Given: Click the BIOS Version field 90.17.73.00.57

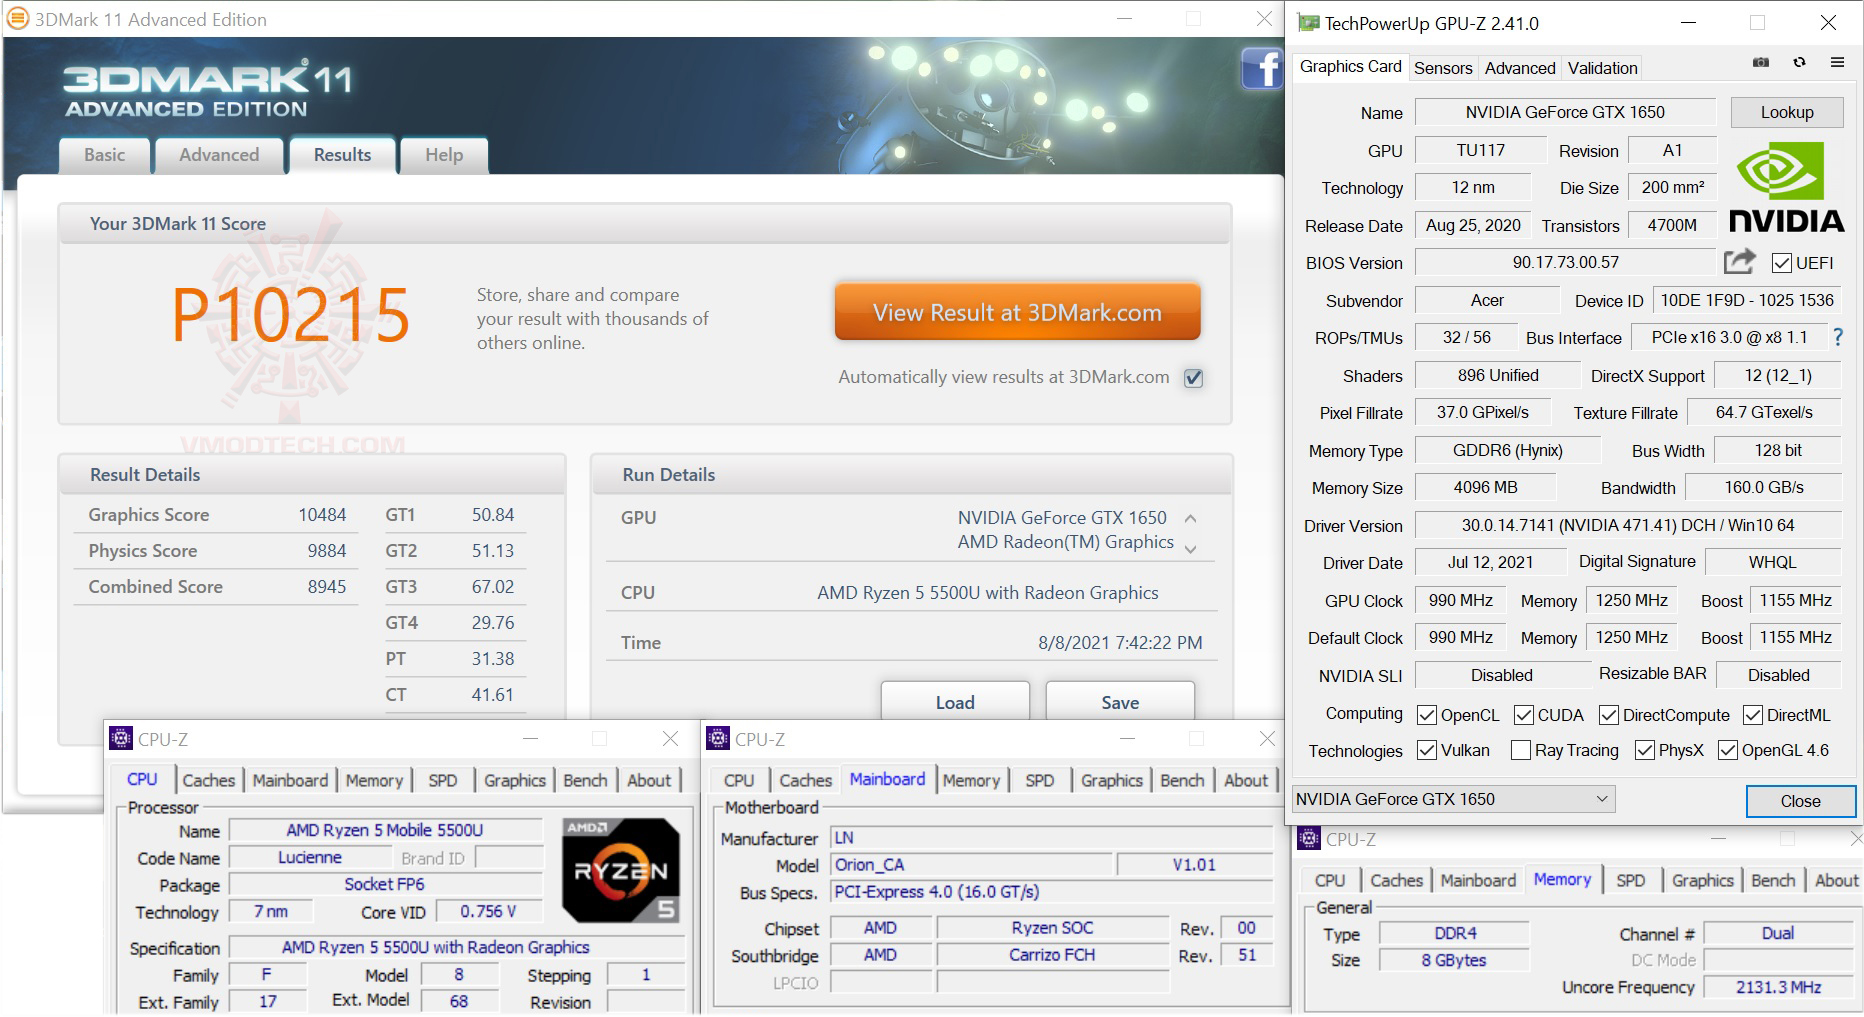Looking at the screenshot, I should click(1565, 262).
